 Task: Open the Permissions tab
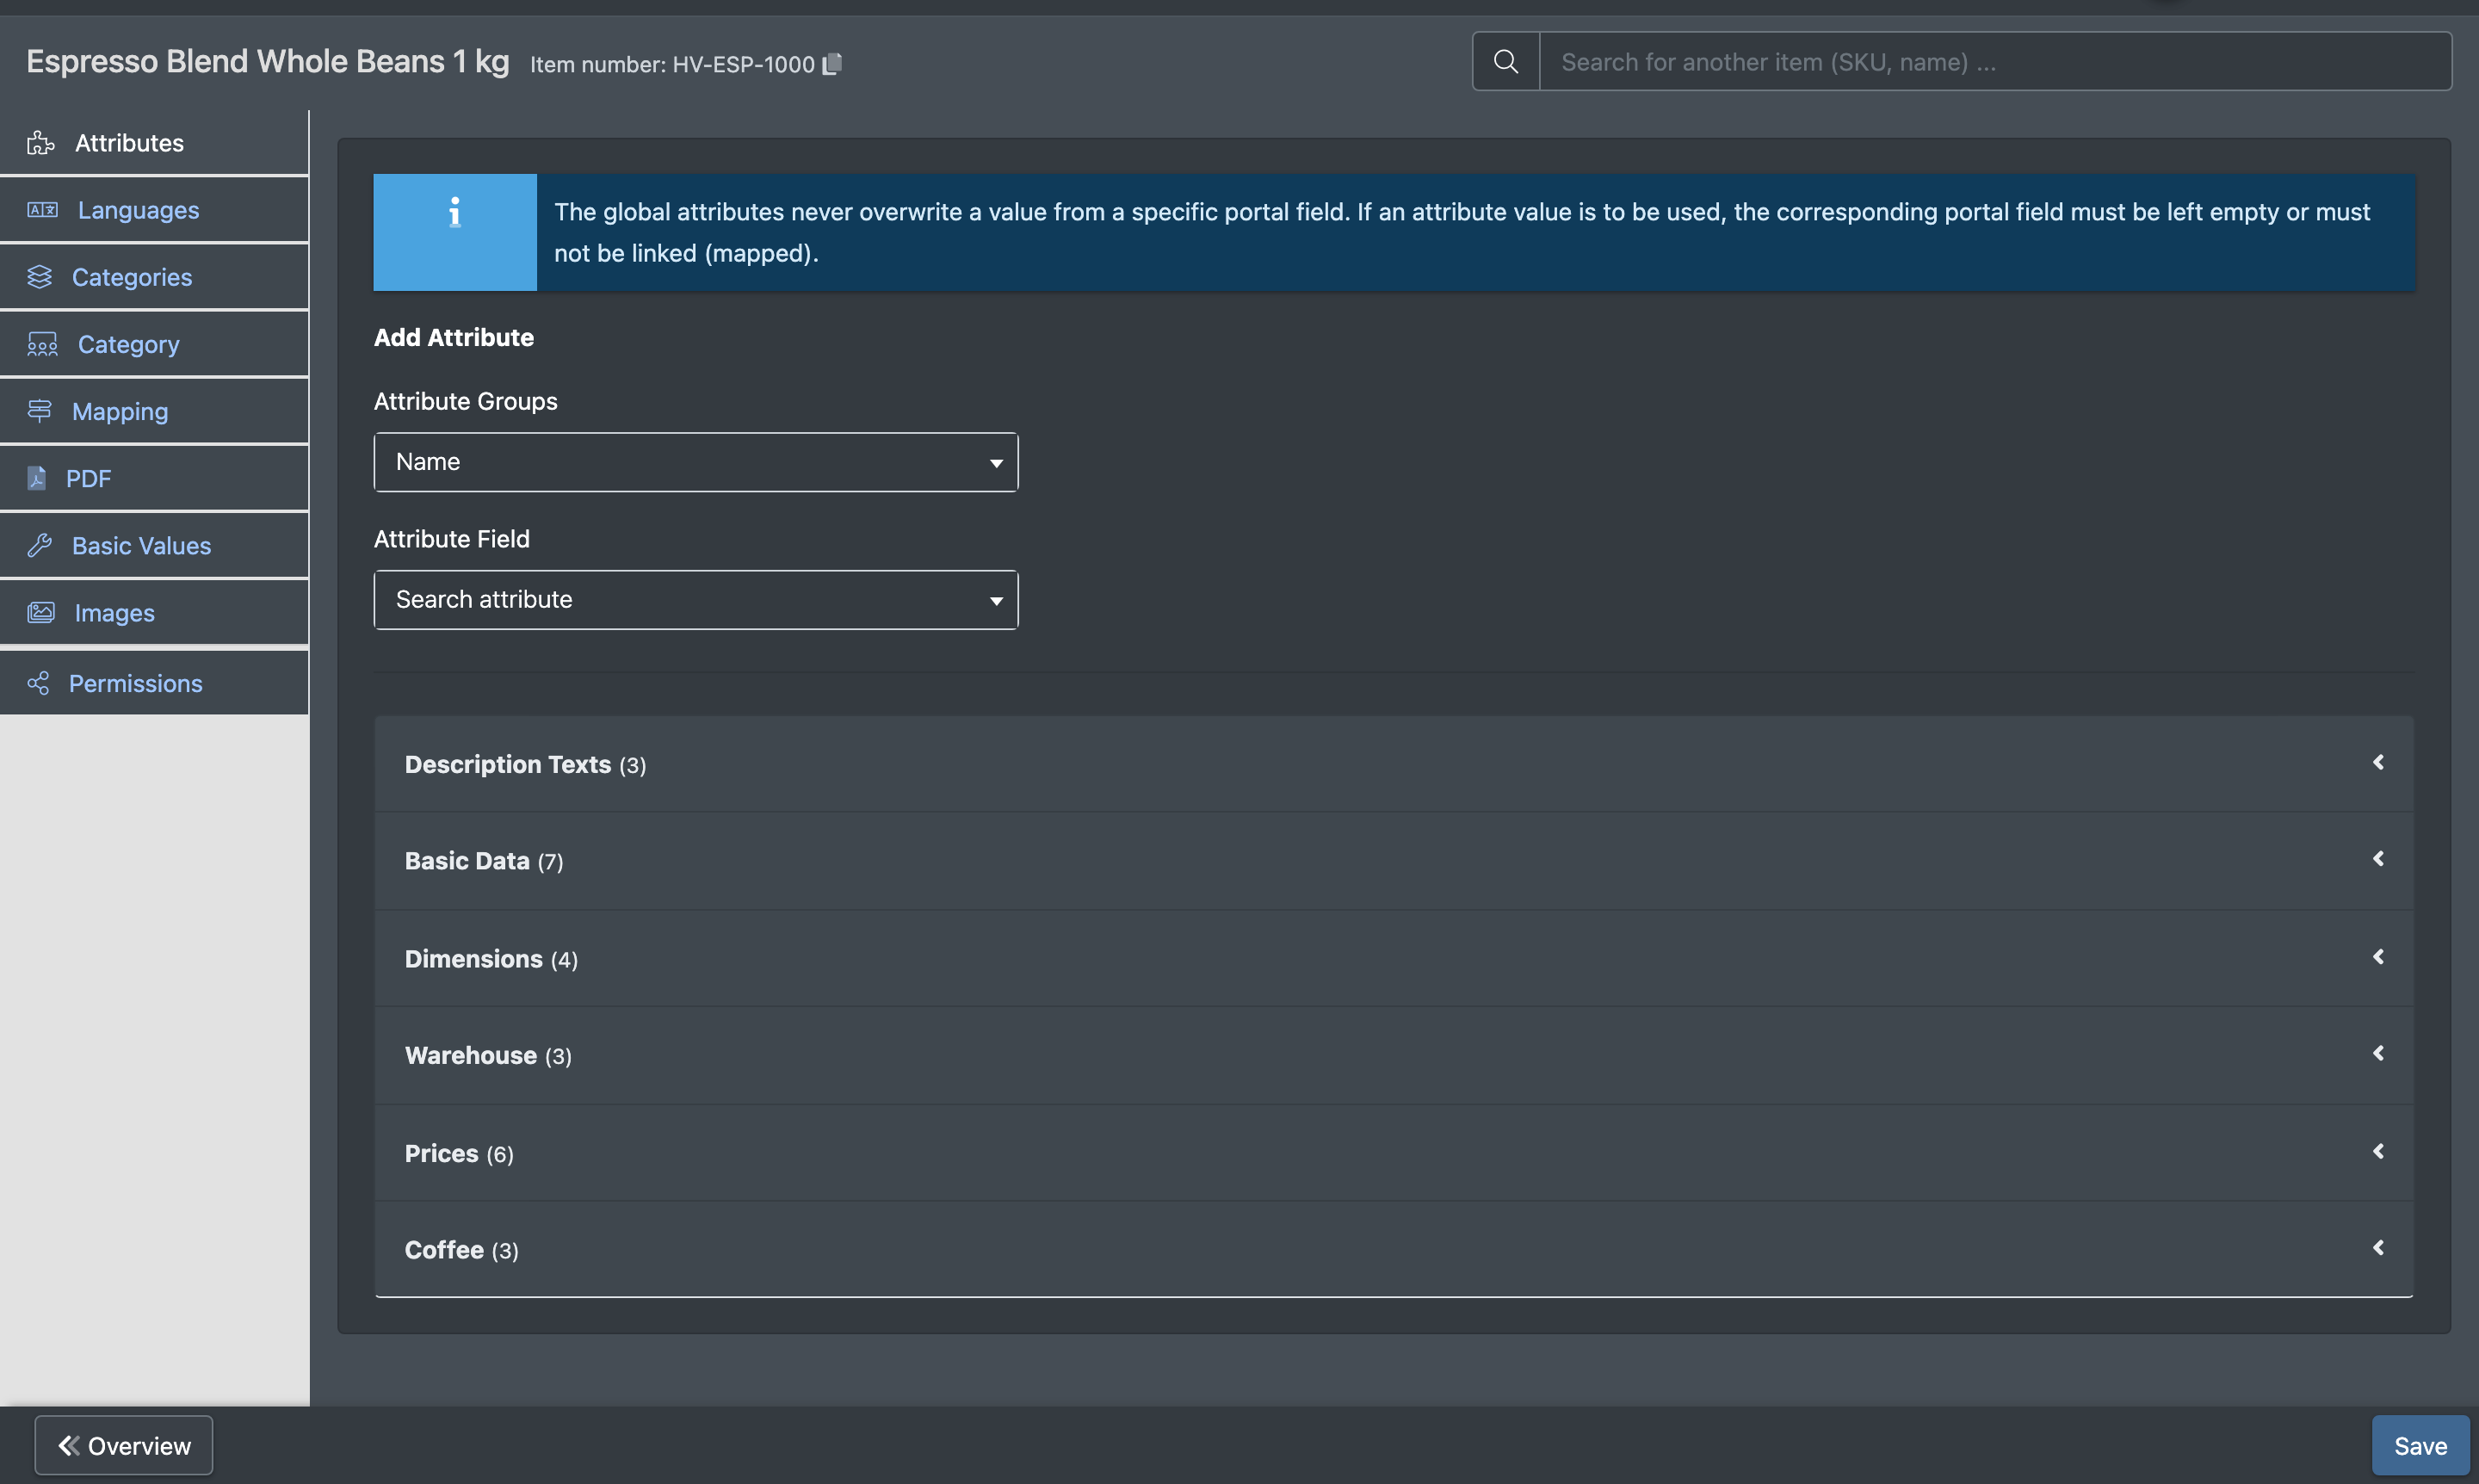coord(154,683)
